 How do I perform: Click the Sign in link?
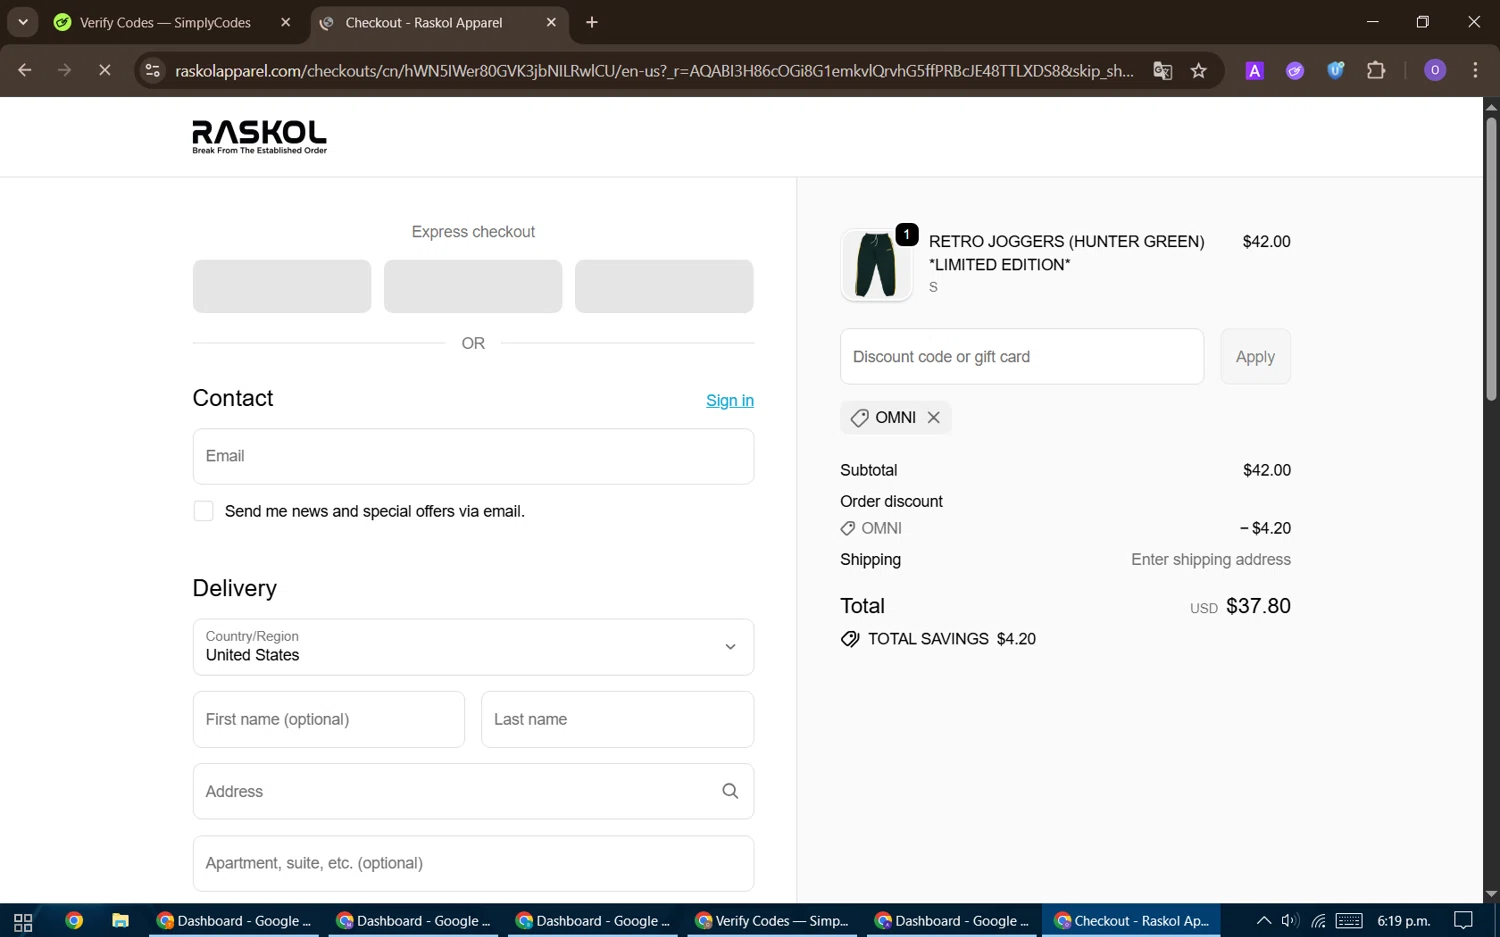[x=730, y=400]
